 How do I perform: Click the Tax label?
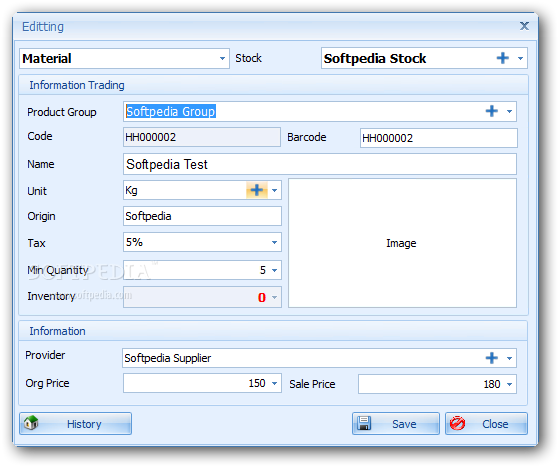[36, 243]
